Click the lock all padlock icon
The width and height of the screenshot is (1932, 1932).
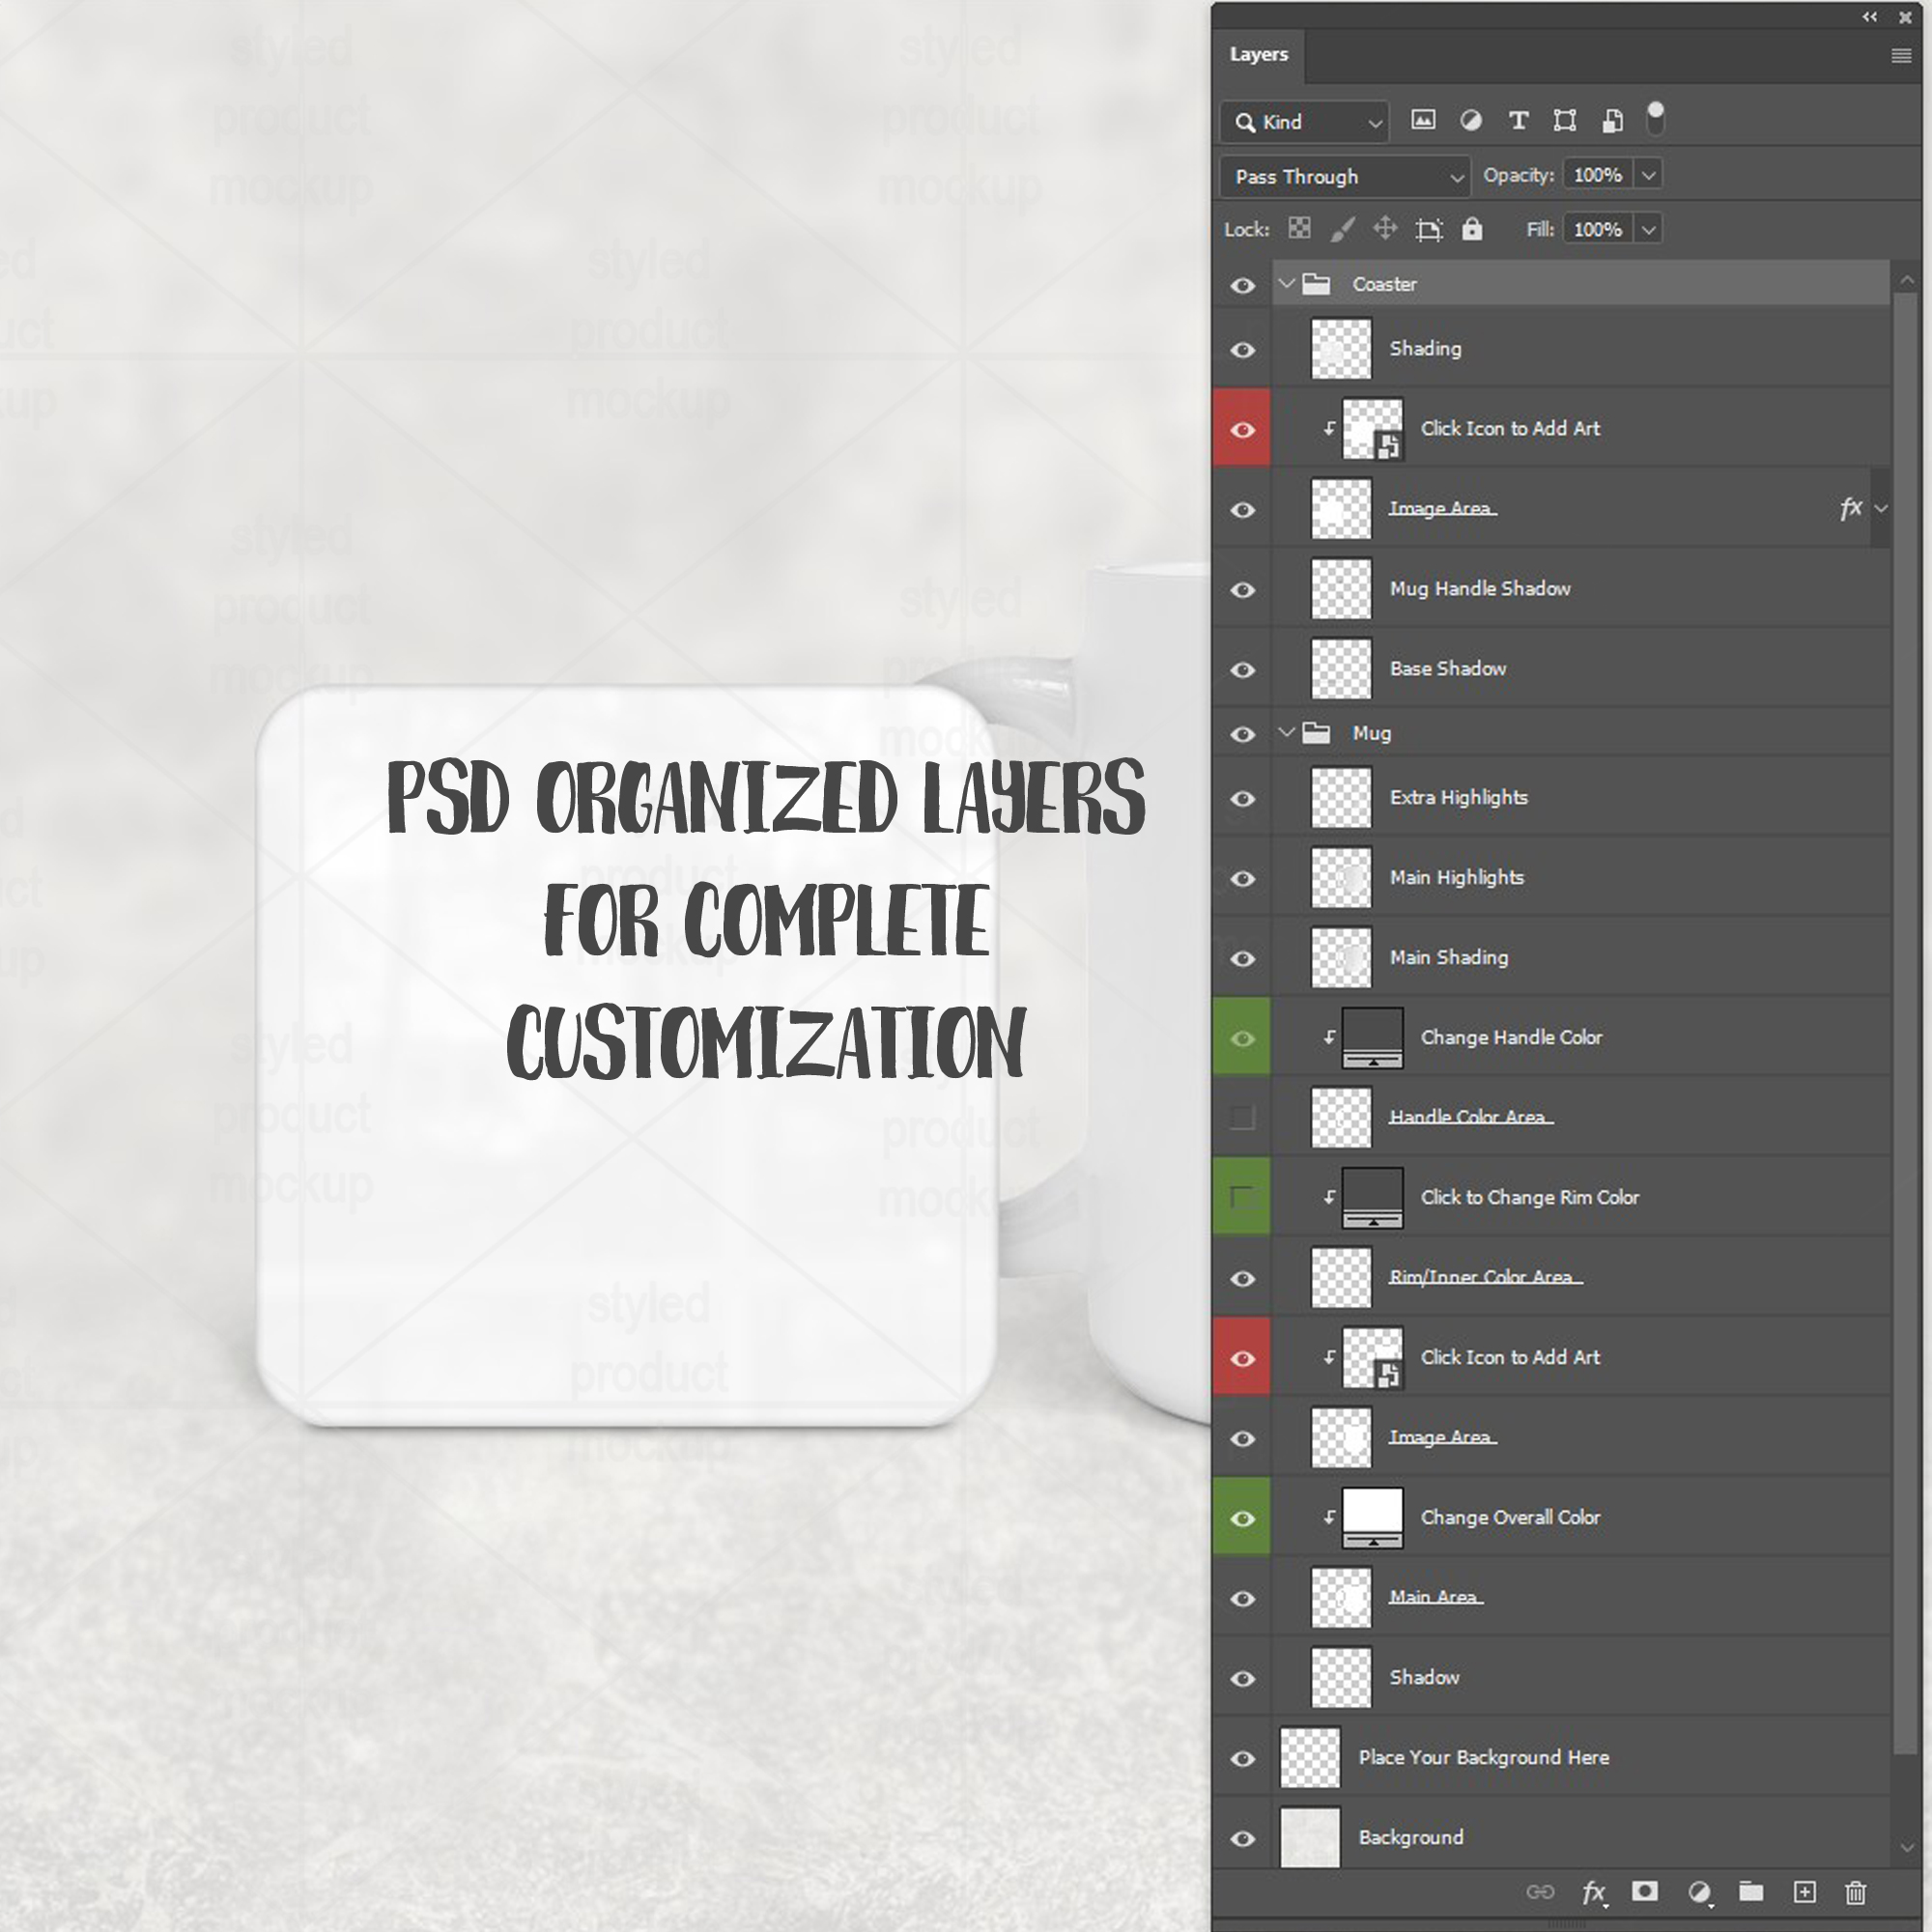coord(1471,229)
